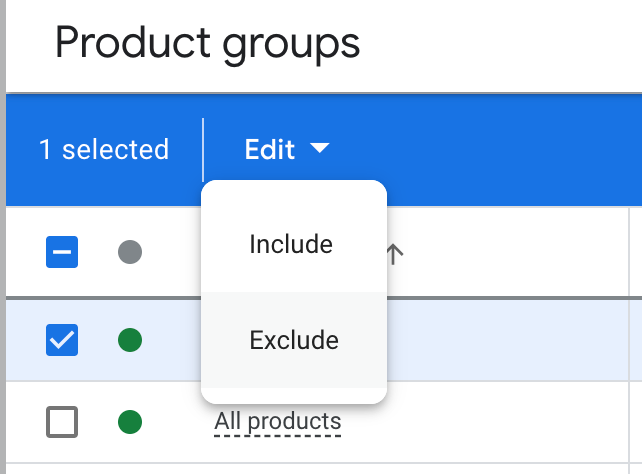
Task: Toggle the indeterminate select-all header checkbox
Action: [x=62, y=252]
